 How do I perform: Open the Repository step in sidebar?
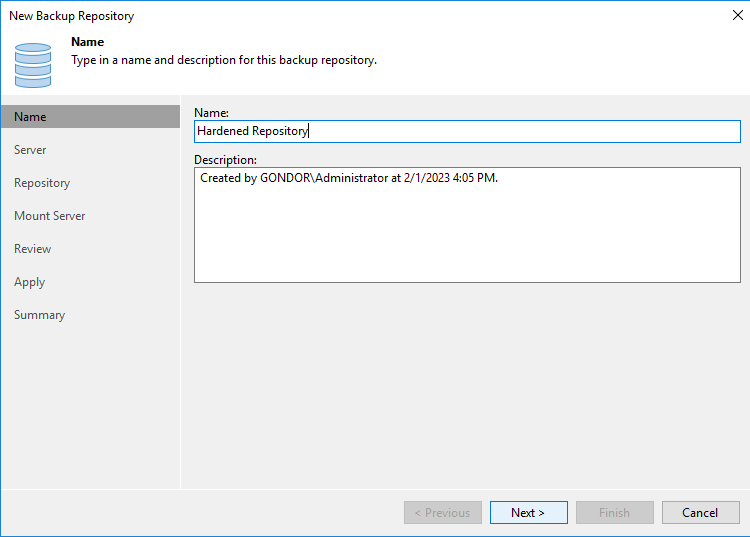click(x=42, y=183)
